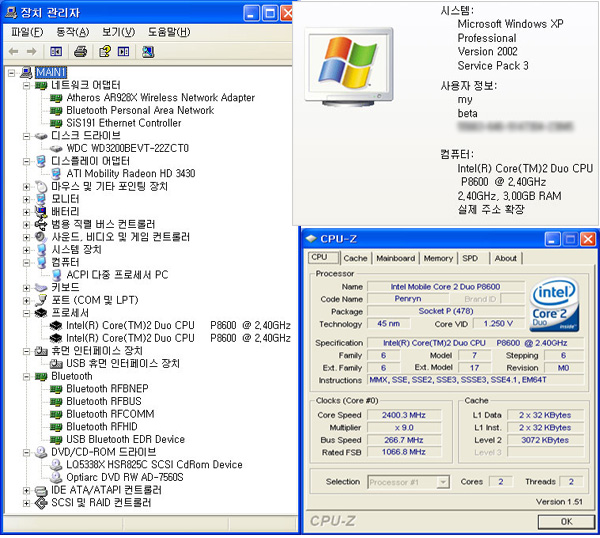This screenshot has width=600, height=538.
Task: Expand the 모니터 node
Action: click(26, 199)
